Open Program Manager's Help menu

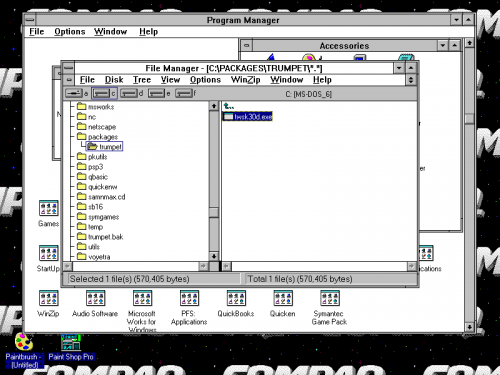coord(148,32)
